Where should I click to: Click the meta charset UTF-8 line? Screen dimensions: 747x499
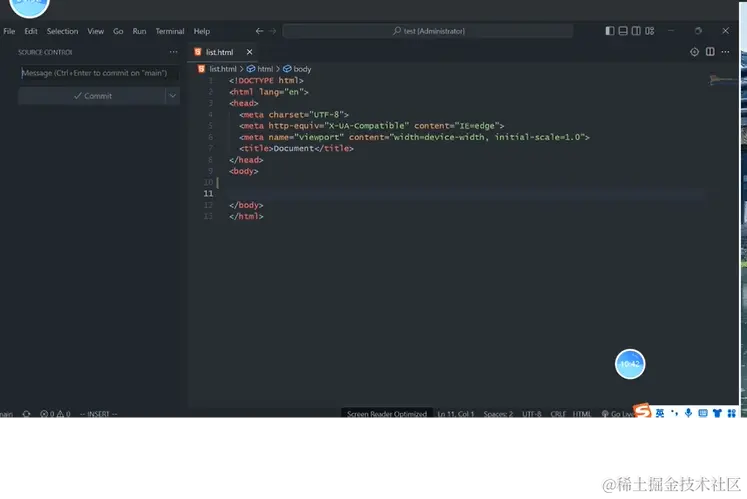click(294, 115)
